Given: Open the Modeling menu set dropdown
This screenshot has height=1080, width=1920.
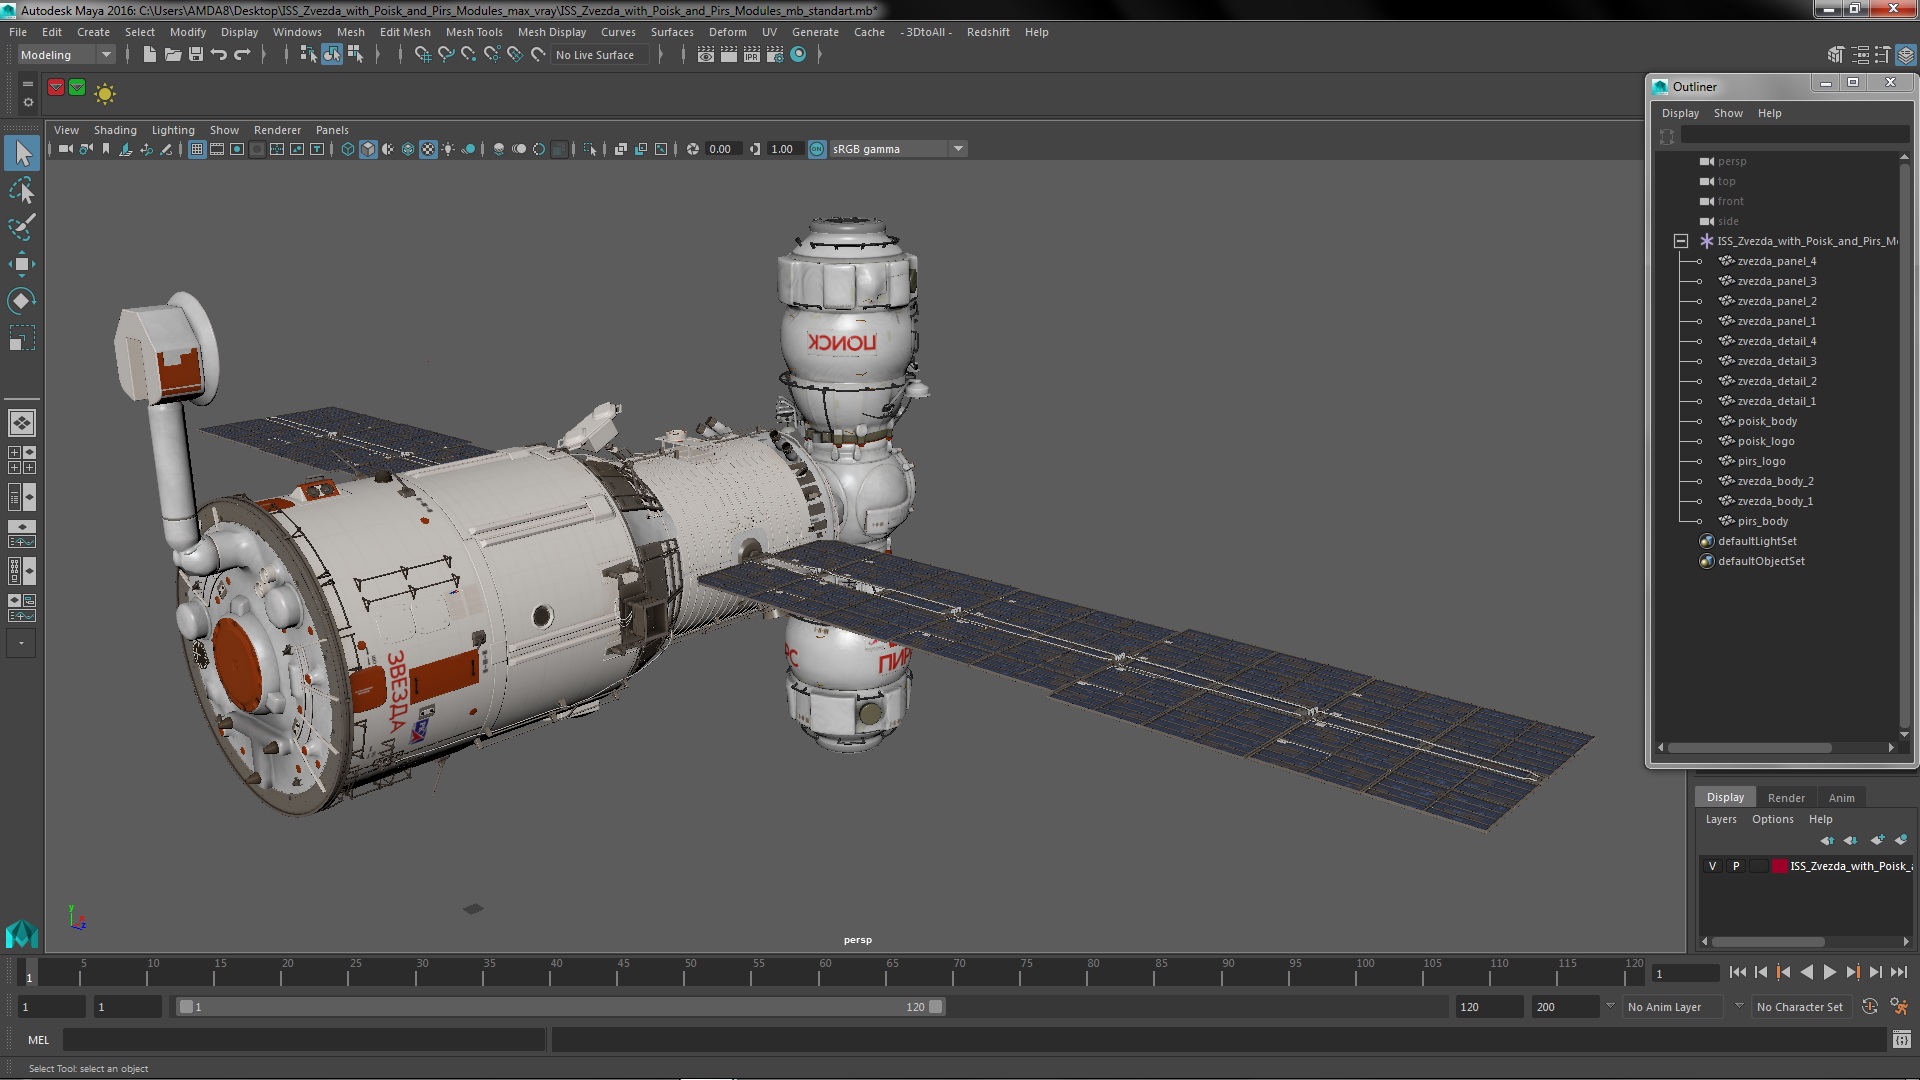Looking at the screenshot, I should click(x=66, y=55).
